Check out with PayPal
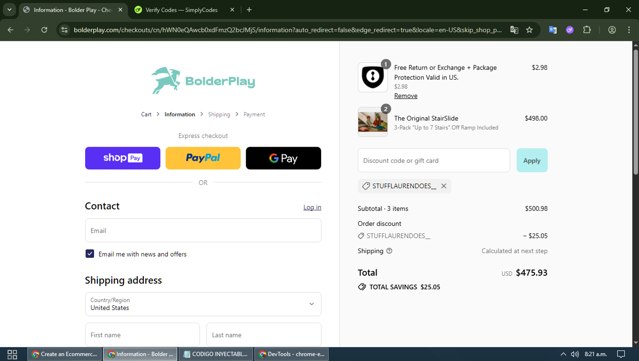 click(203, 158)
